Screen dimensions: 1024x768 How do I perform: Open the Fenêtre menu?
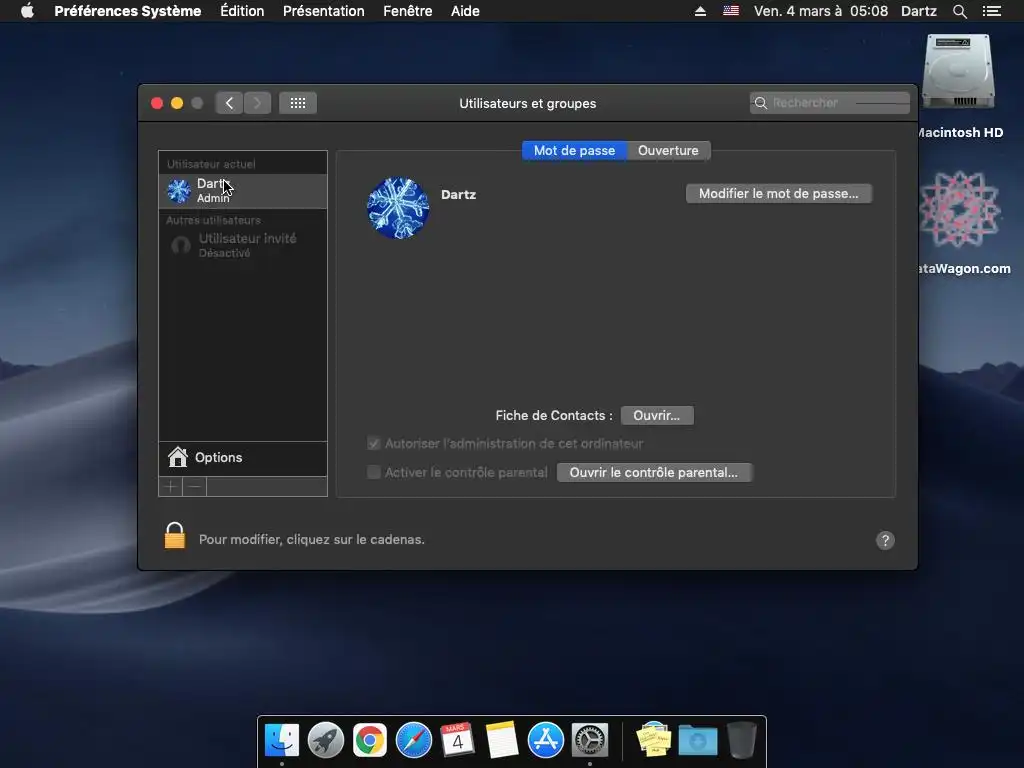408,11
